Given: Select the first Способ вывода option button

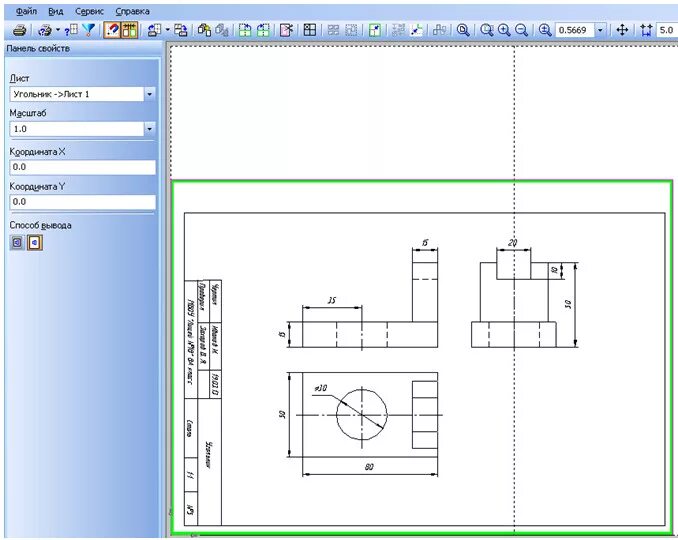Looking at the screenshot, I should (x=17, y=243).
